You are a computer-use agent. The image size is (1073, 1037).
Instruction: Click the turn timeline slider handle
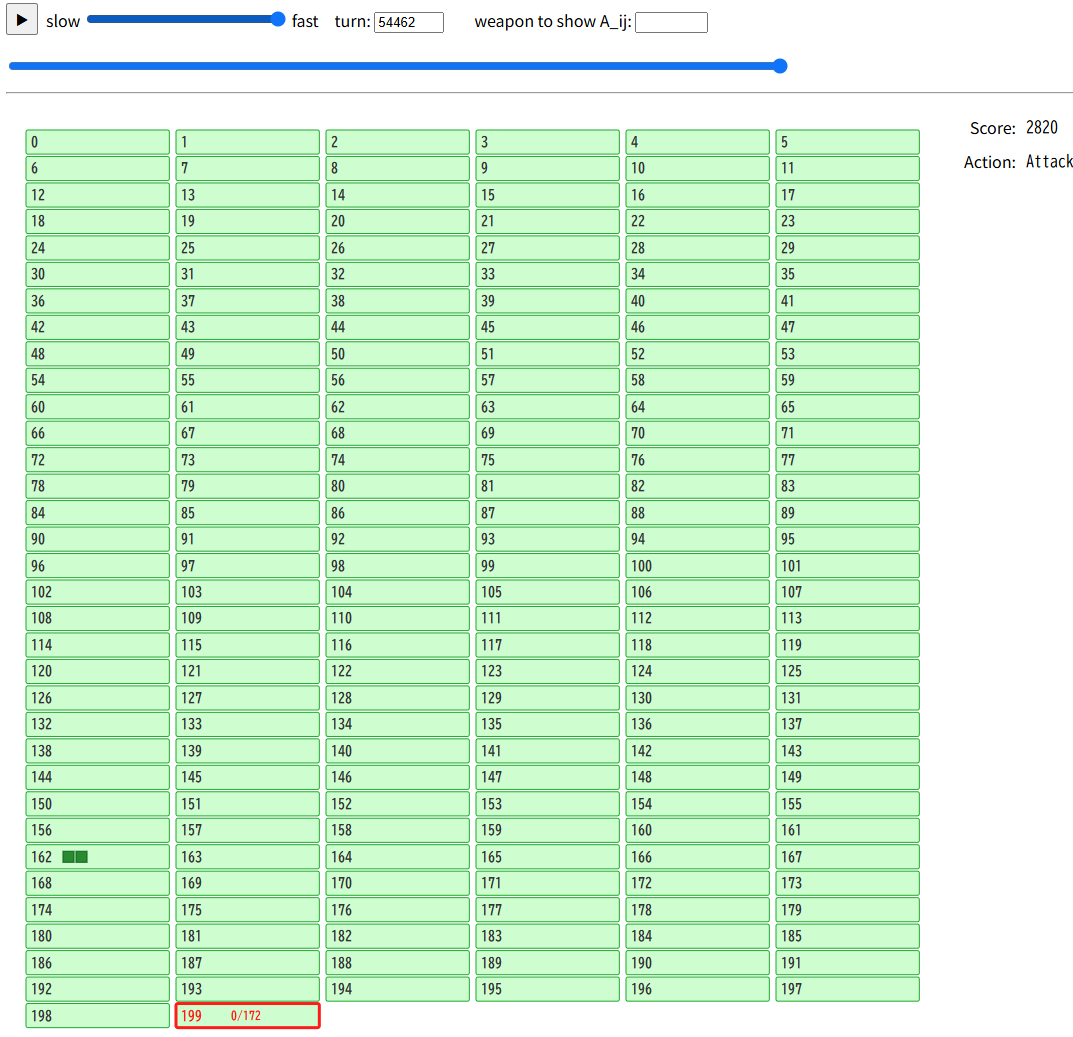(x=780, y=66)
